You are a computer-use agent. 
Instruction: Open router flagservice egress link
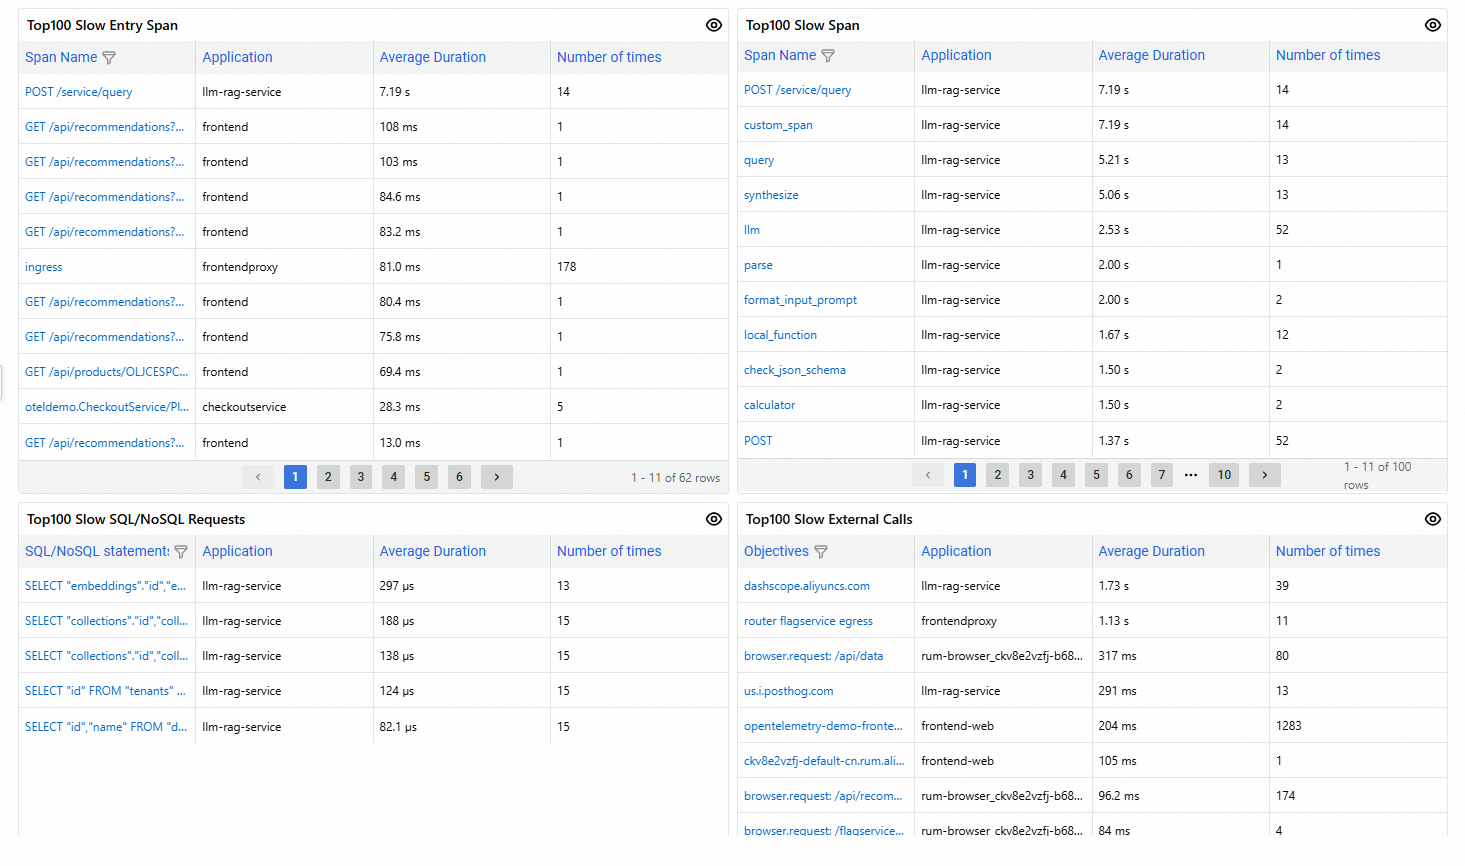(808, 621)
